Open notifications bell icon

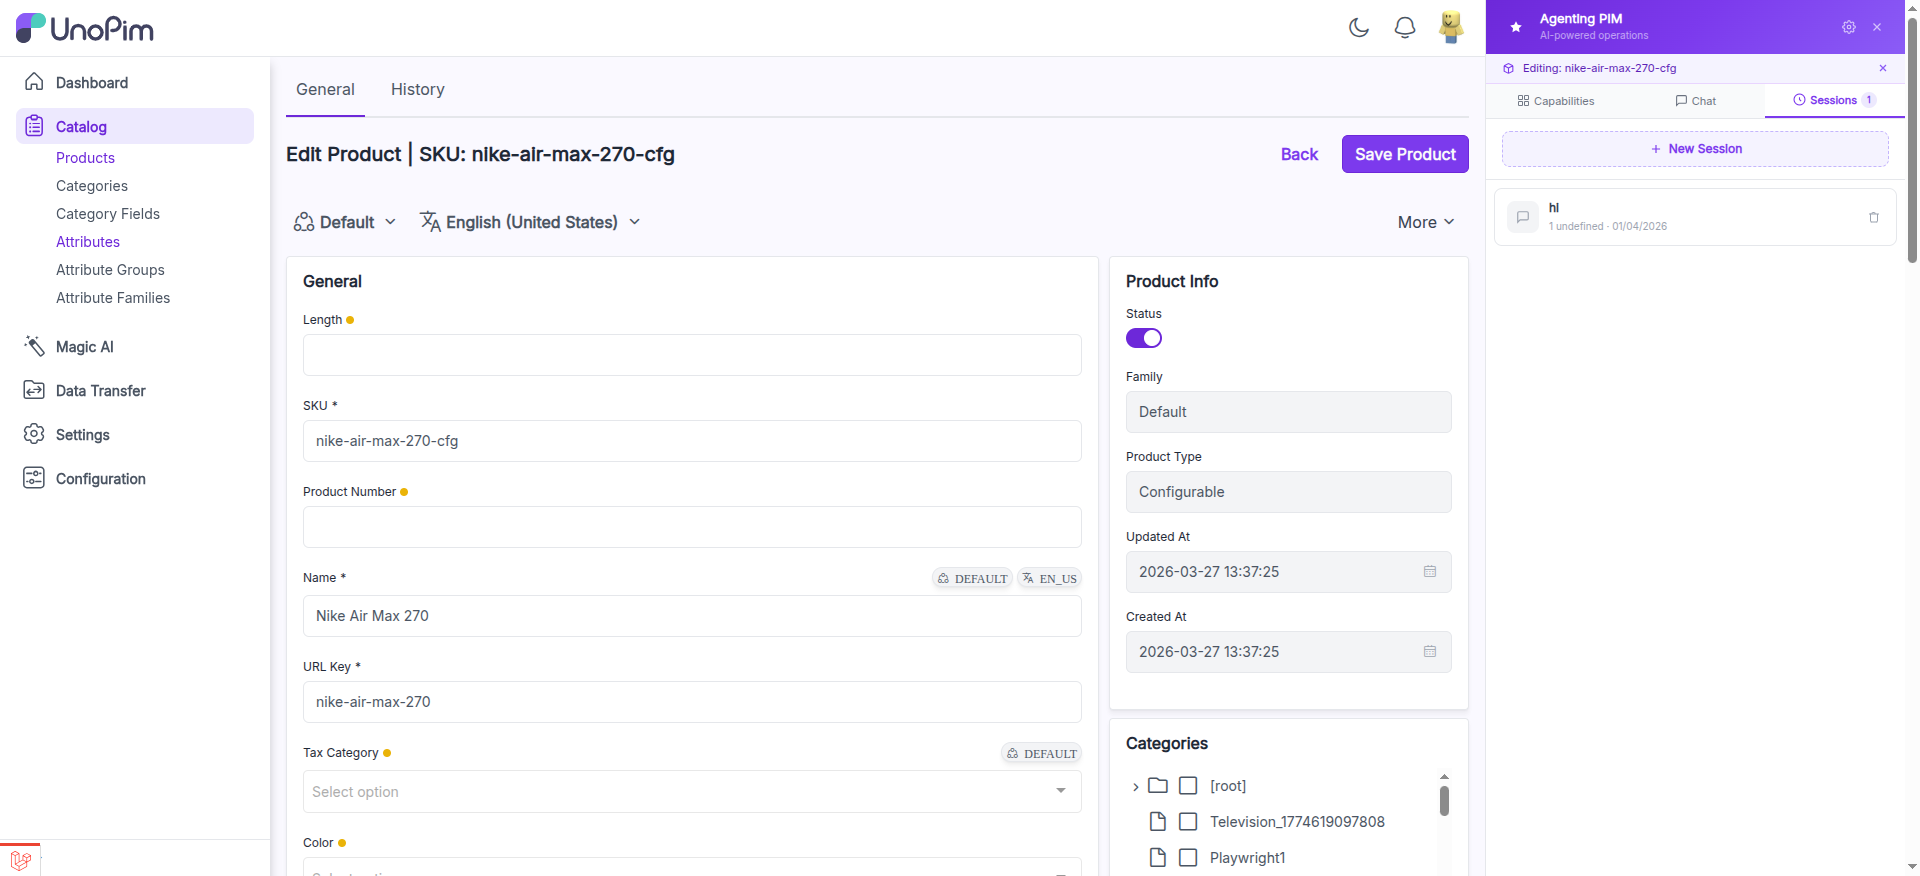pyautogui.click(x=1405, y=28)
